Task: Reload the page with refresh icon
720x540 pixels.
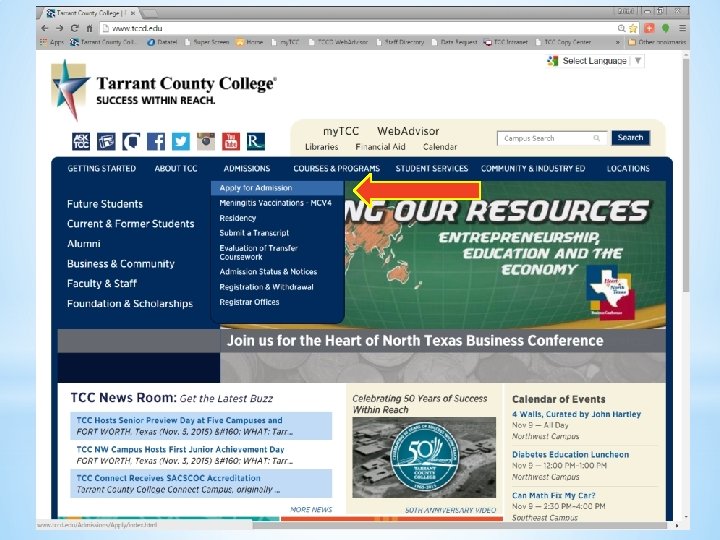Action: coord(74,28)
